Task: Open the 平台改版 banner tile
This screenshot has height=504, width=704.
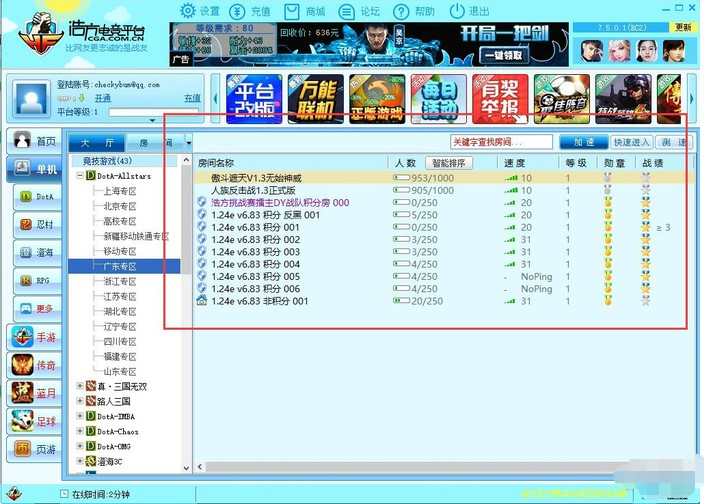Action: coord(254,99)
